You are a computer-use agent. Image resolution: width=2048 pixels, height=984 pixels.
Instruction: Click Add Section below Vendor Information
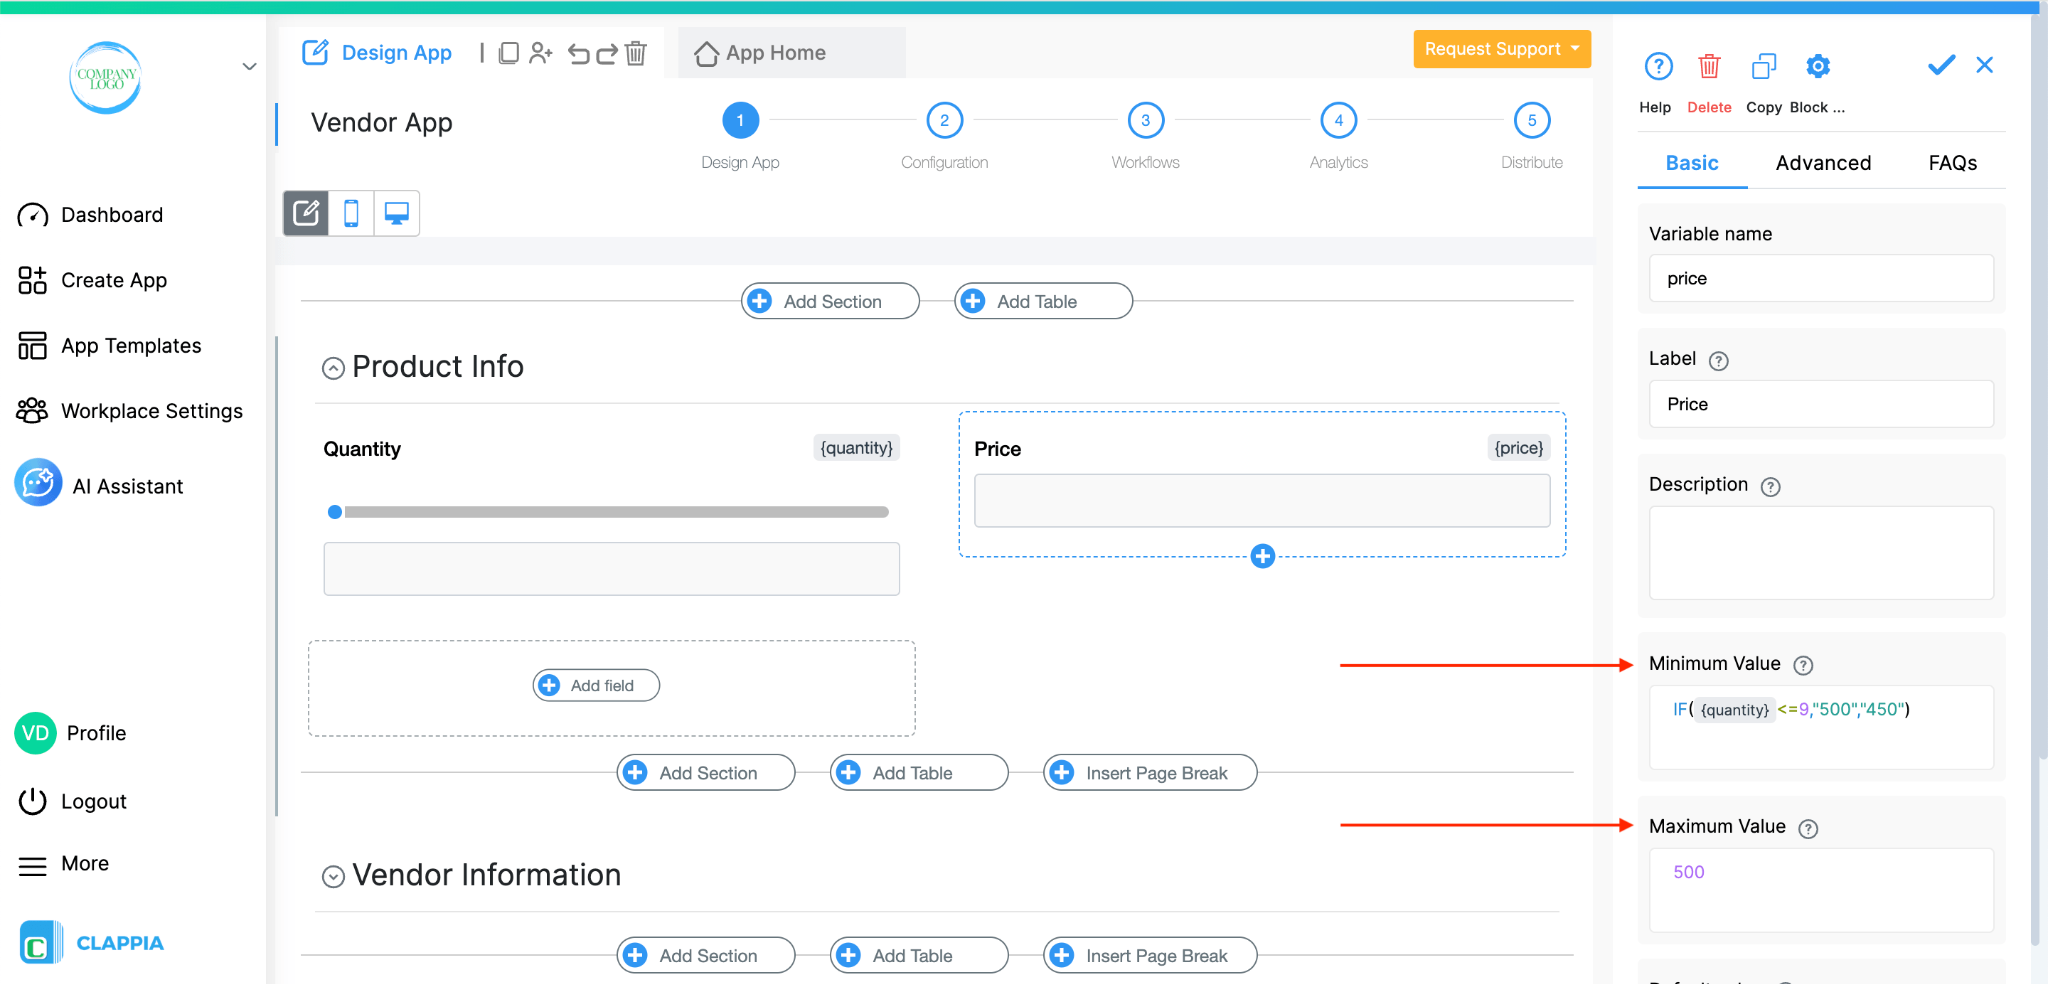(706, 956)
